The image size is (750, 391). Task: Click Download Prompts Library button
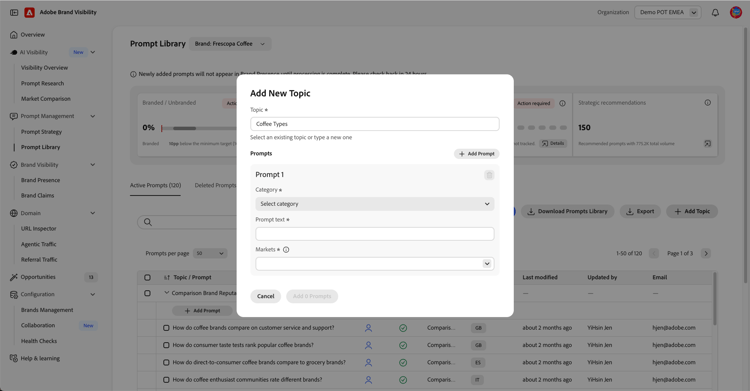(x=568, y=211)
